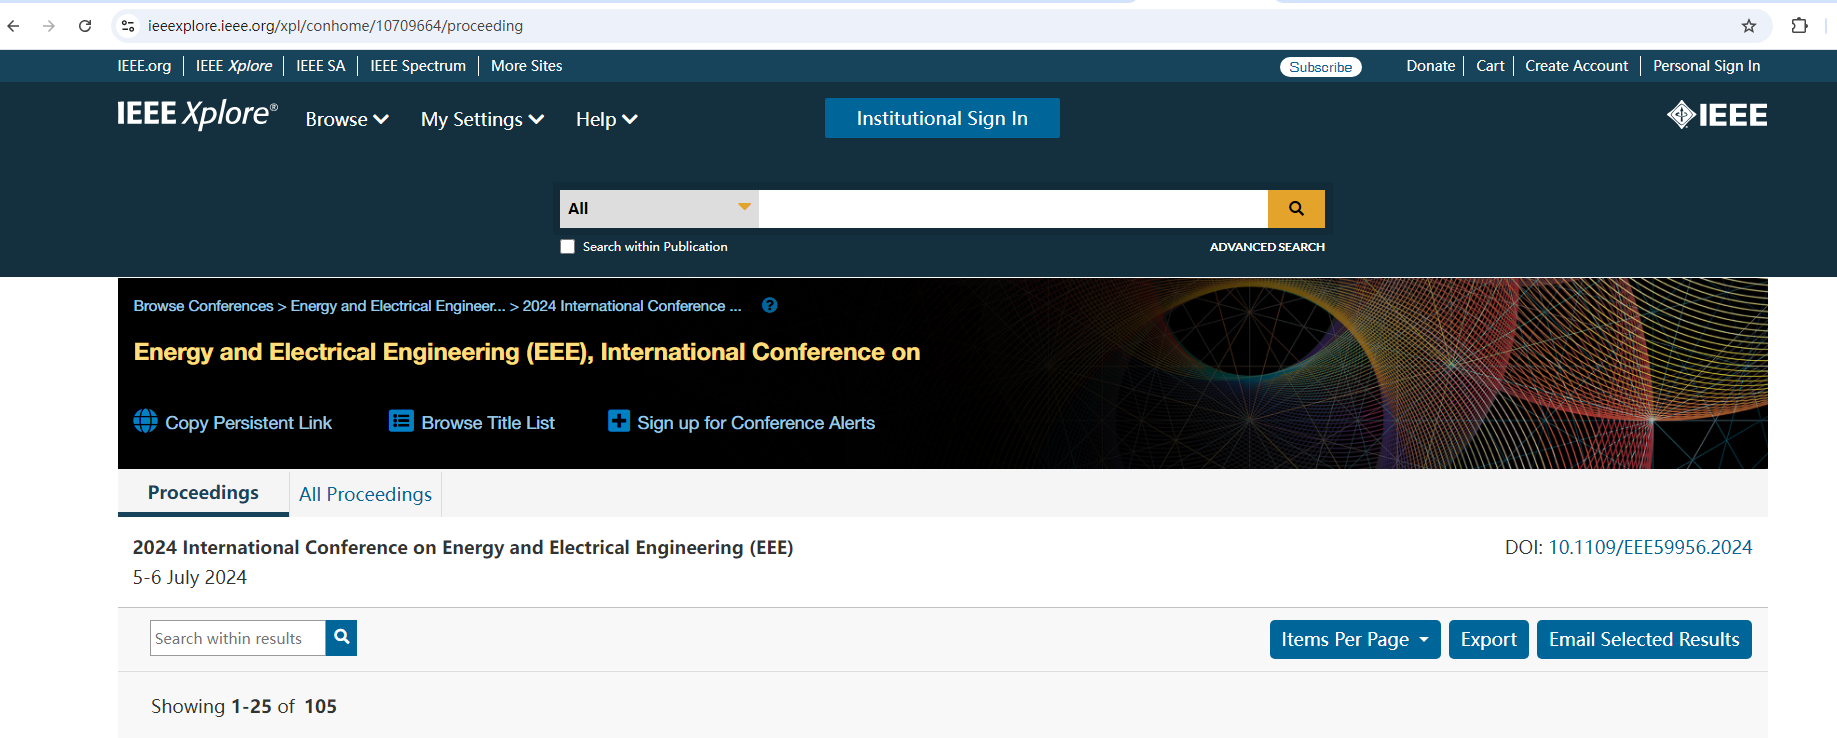The height and width of the screenshot is (738, 1837).
Task: Expand the Browse menu
Action: pyautogui.click(x=347, y=119)
